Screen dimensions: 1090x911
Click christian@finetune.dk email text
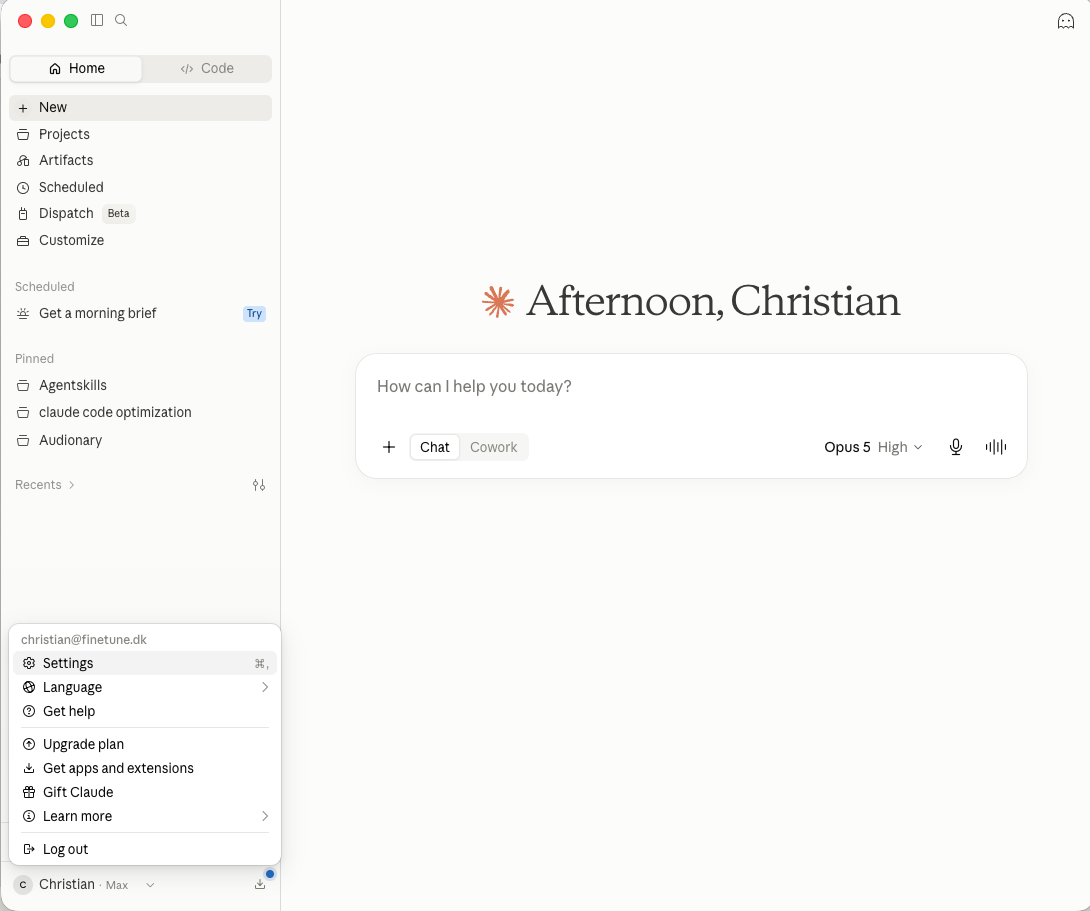coord(83,639)
